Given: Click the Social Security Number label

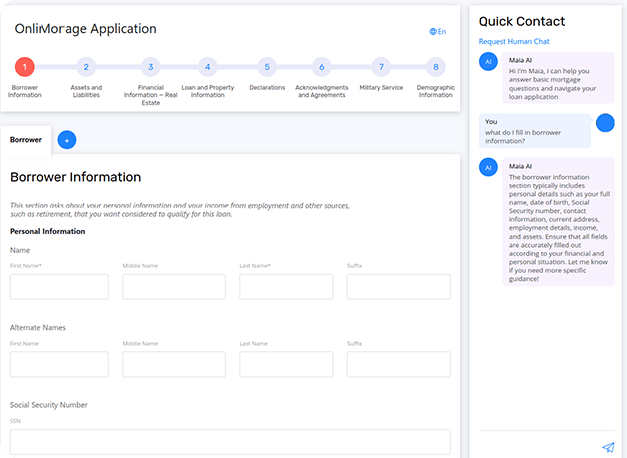Looking at the screenshot, I should (48, 405).
